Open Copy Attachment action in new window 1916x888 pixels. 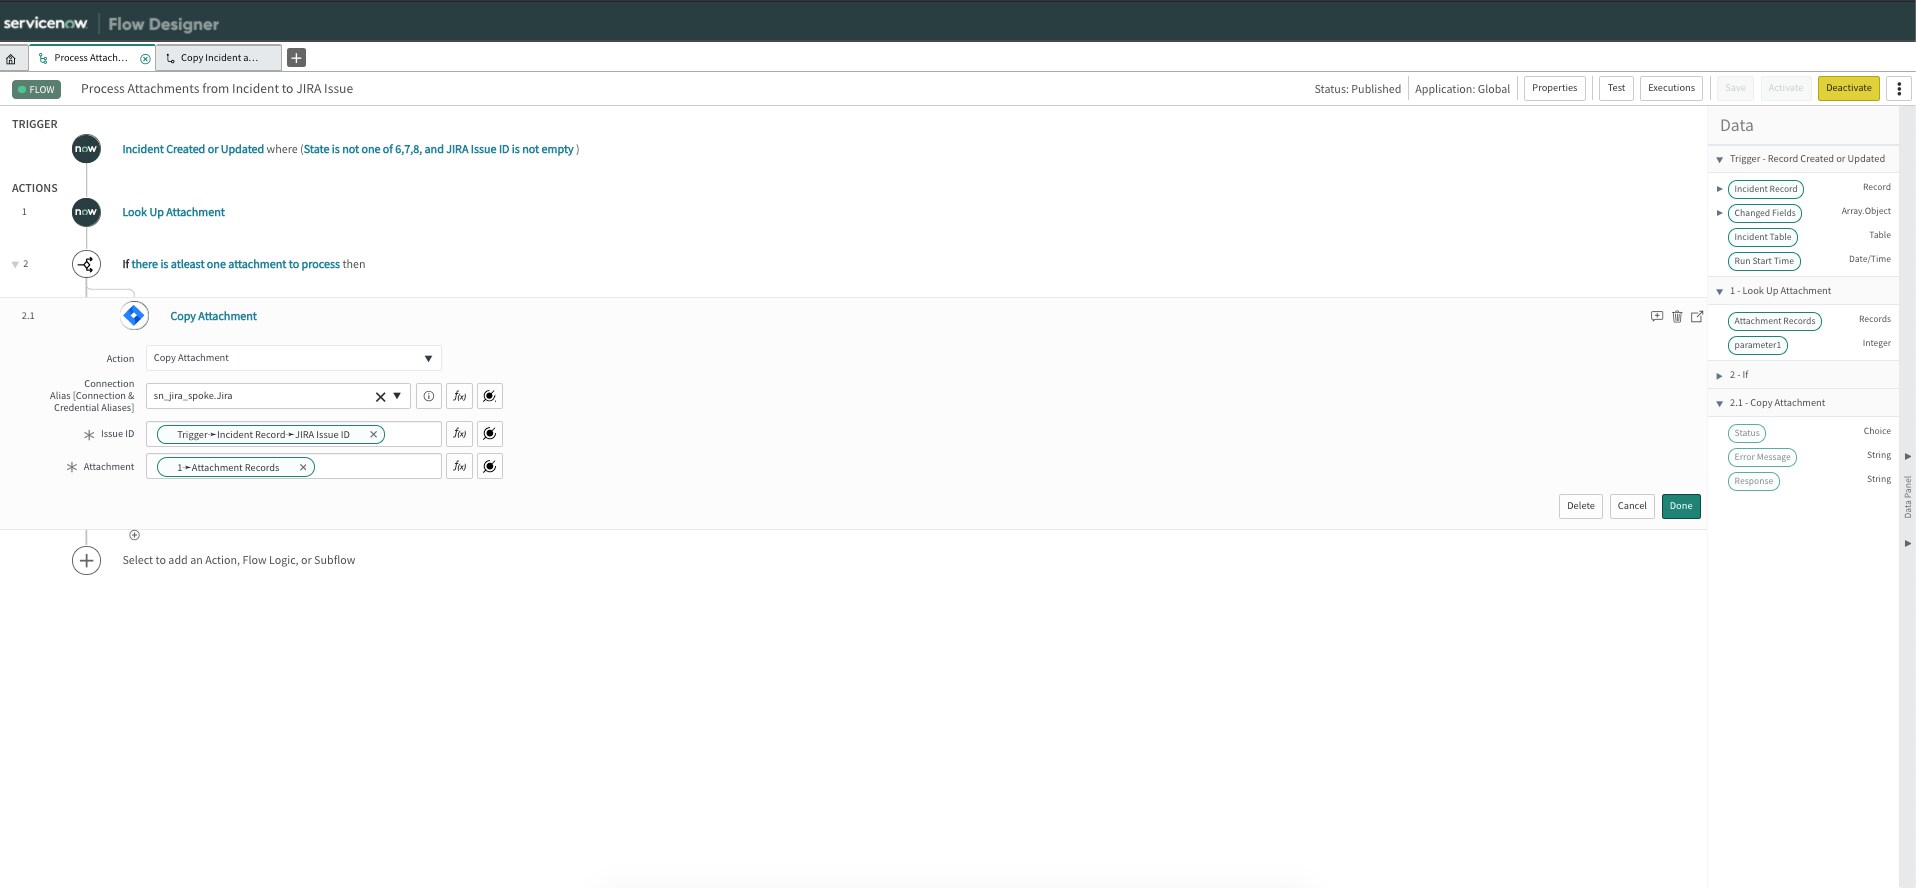tap(1697, 316)
